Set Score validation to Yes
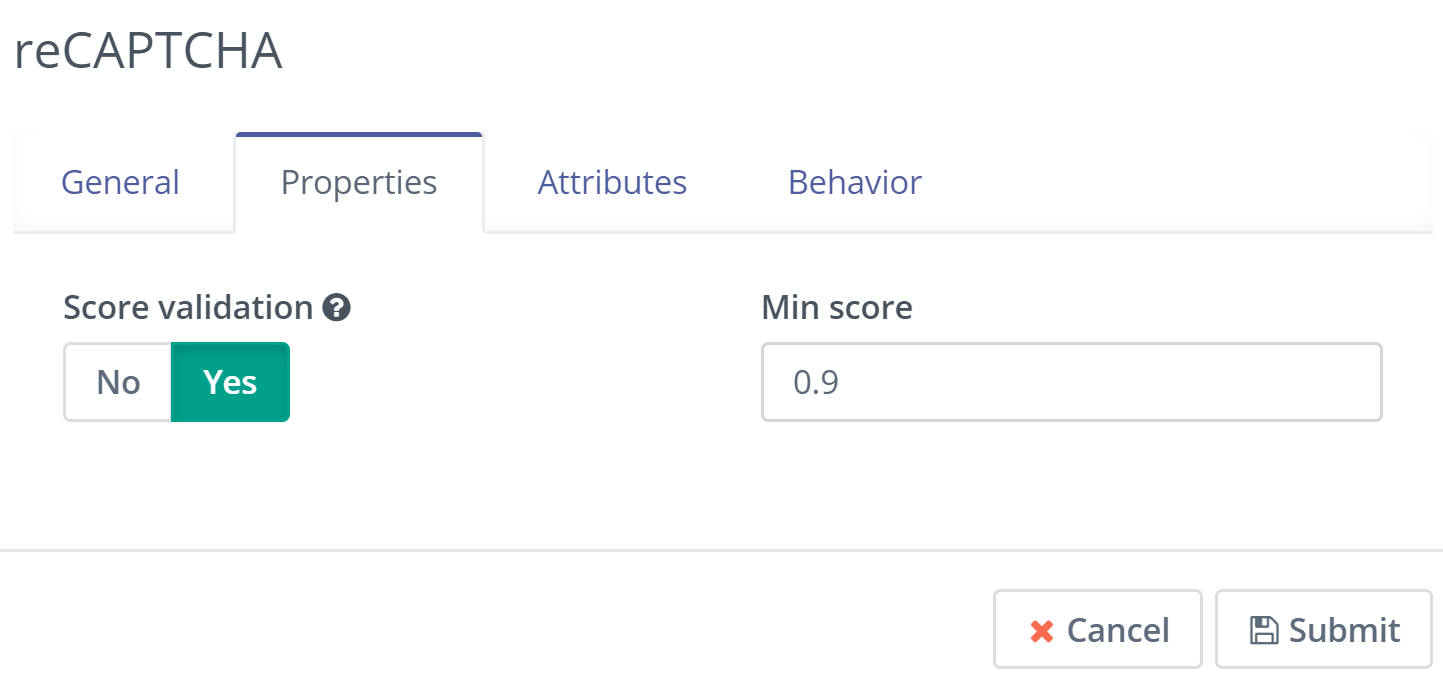The height and width of the screenshot is (690, 1443). [230, 382]
